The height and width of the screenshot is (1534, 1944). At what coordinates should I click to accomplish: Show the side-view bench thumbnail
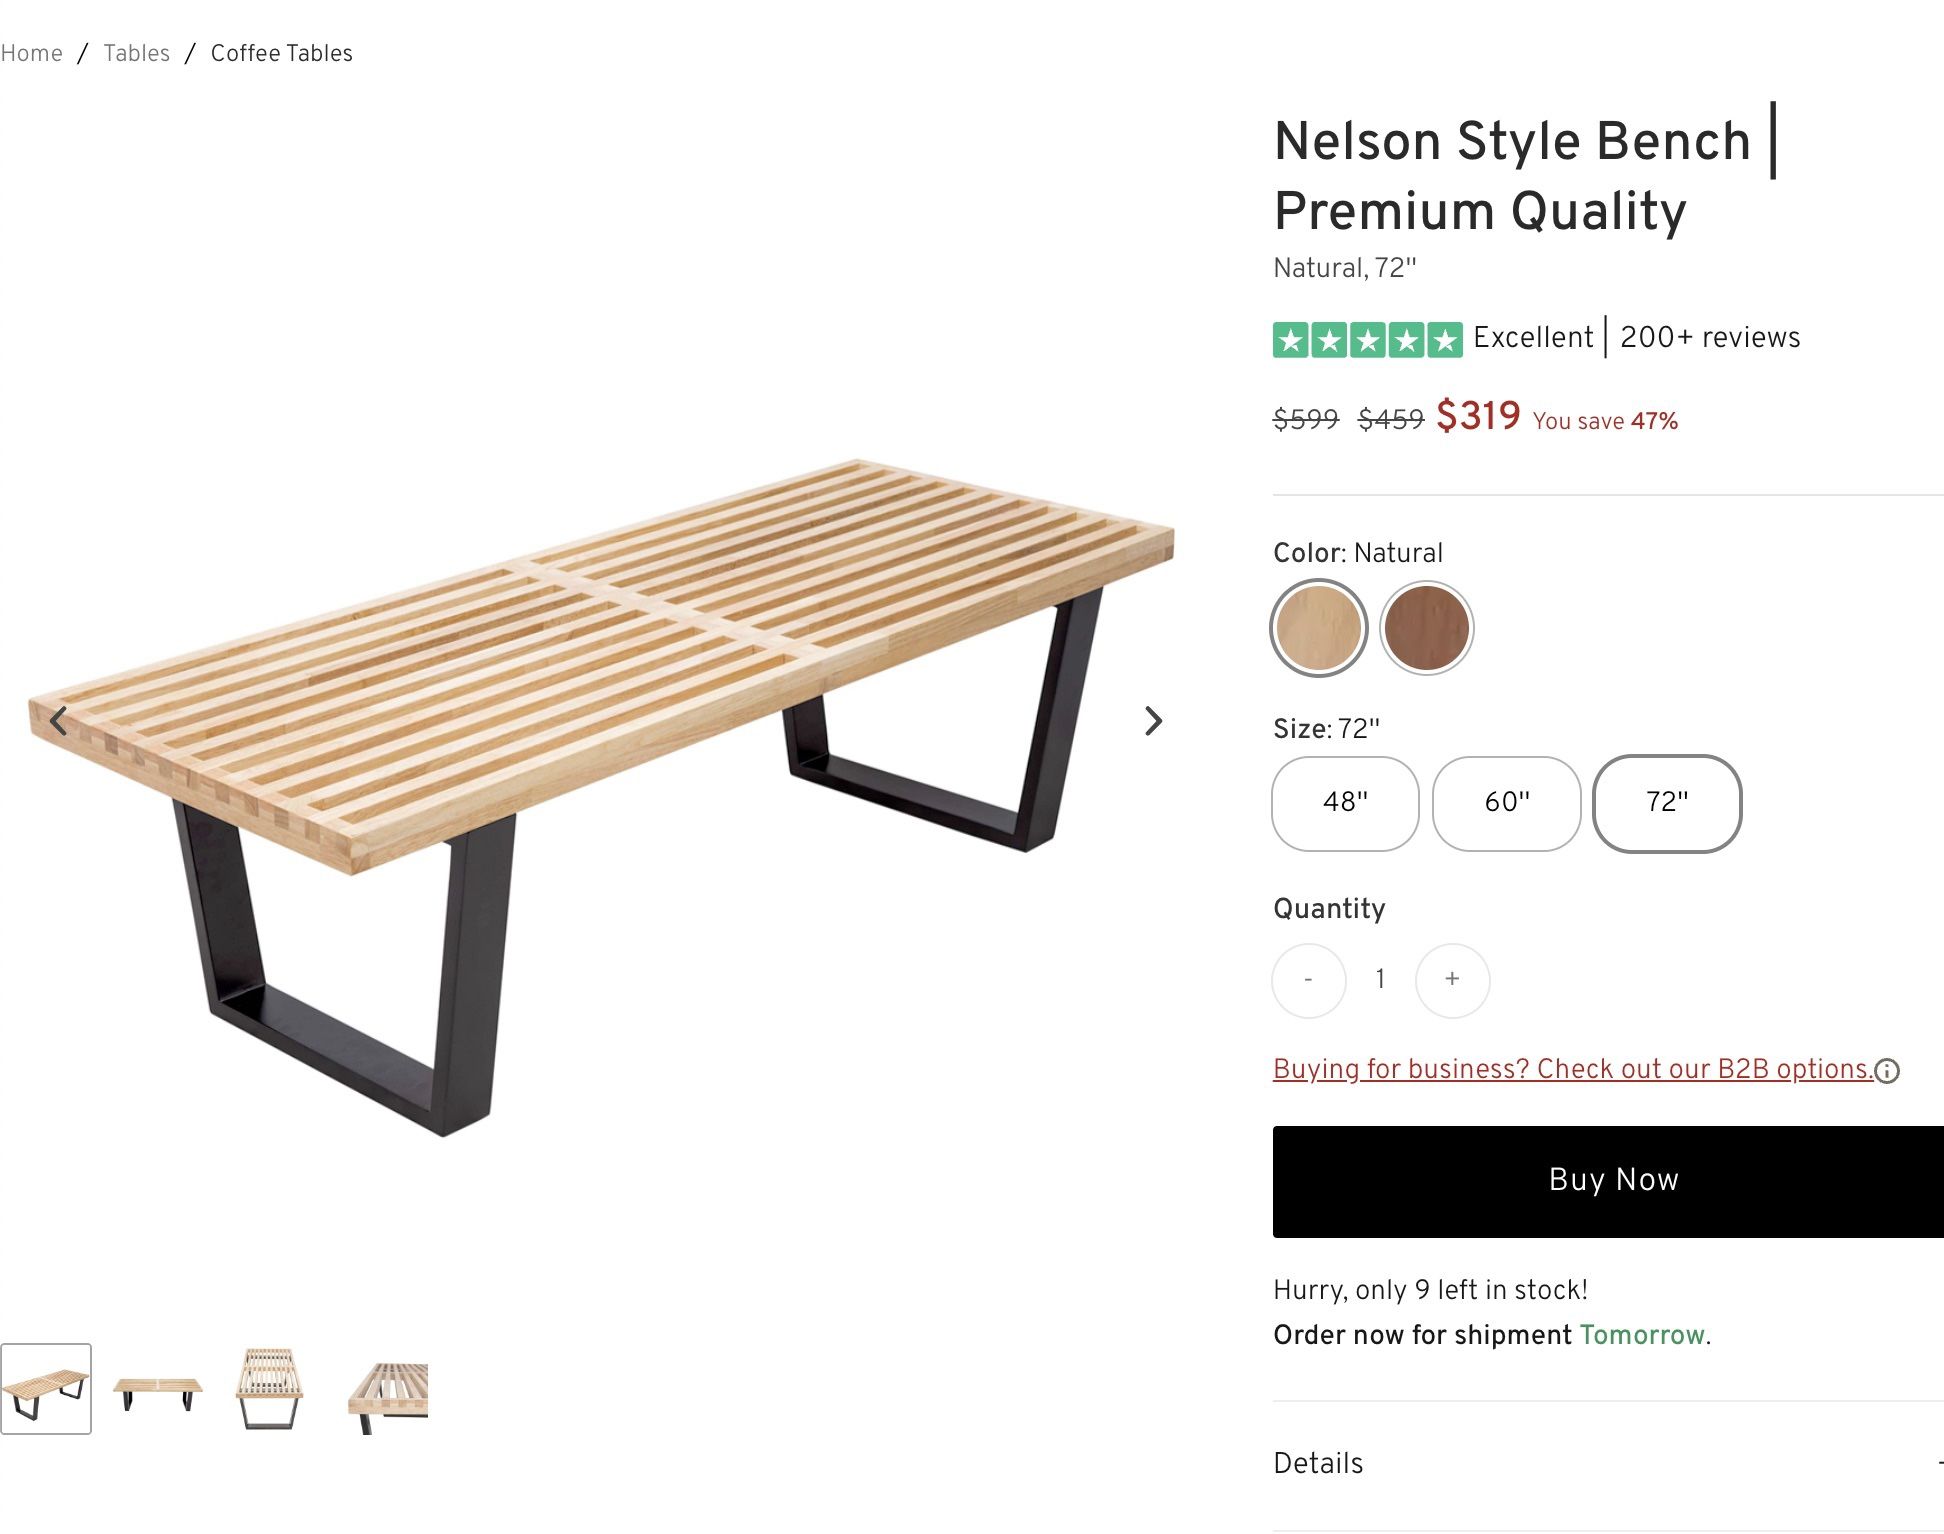(157, 1389)
